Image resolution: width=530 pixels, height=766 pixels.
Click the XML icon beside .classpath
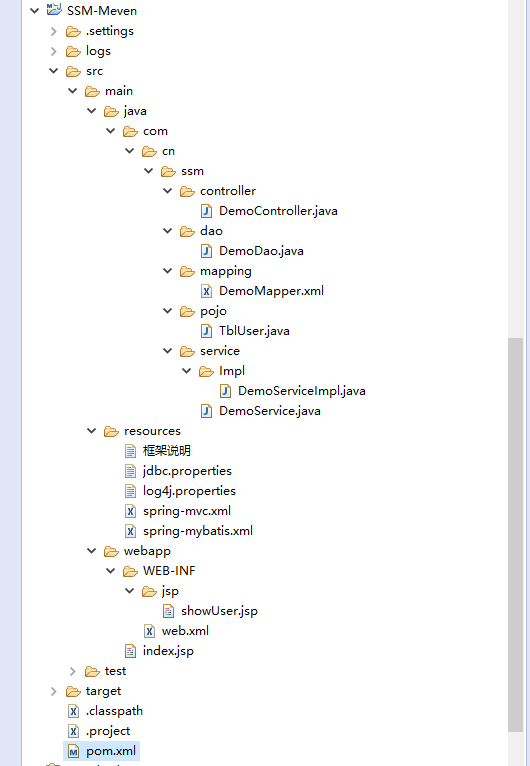pos(73,711)
